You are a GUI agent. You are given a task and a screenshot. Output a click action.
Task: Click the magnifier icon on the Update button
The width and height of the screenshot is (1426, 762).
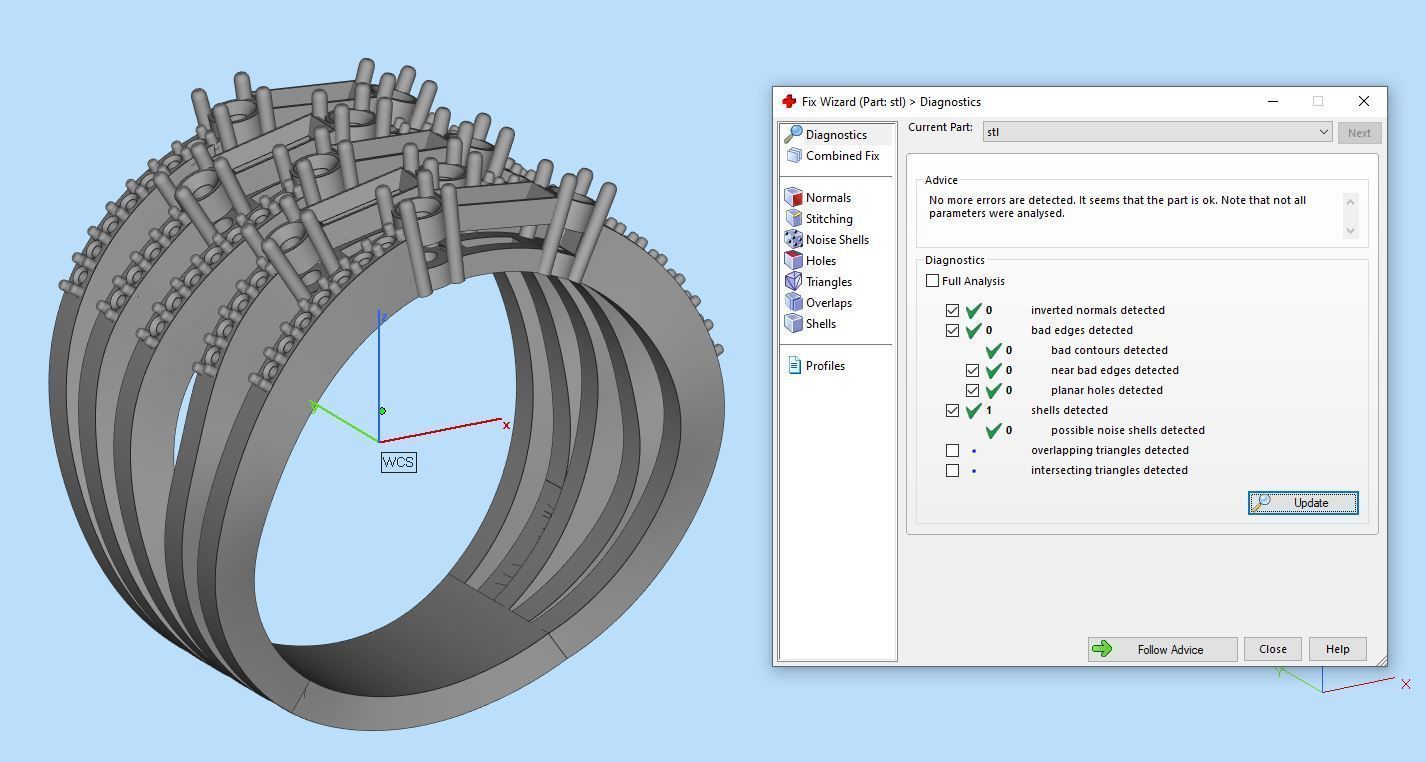tap(1262, 503)
